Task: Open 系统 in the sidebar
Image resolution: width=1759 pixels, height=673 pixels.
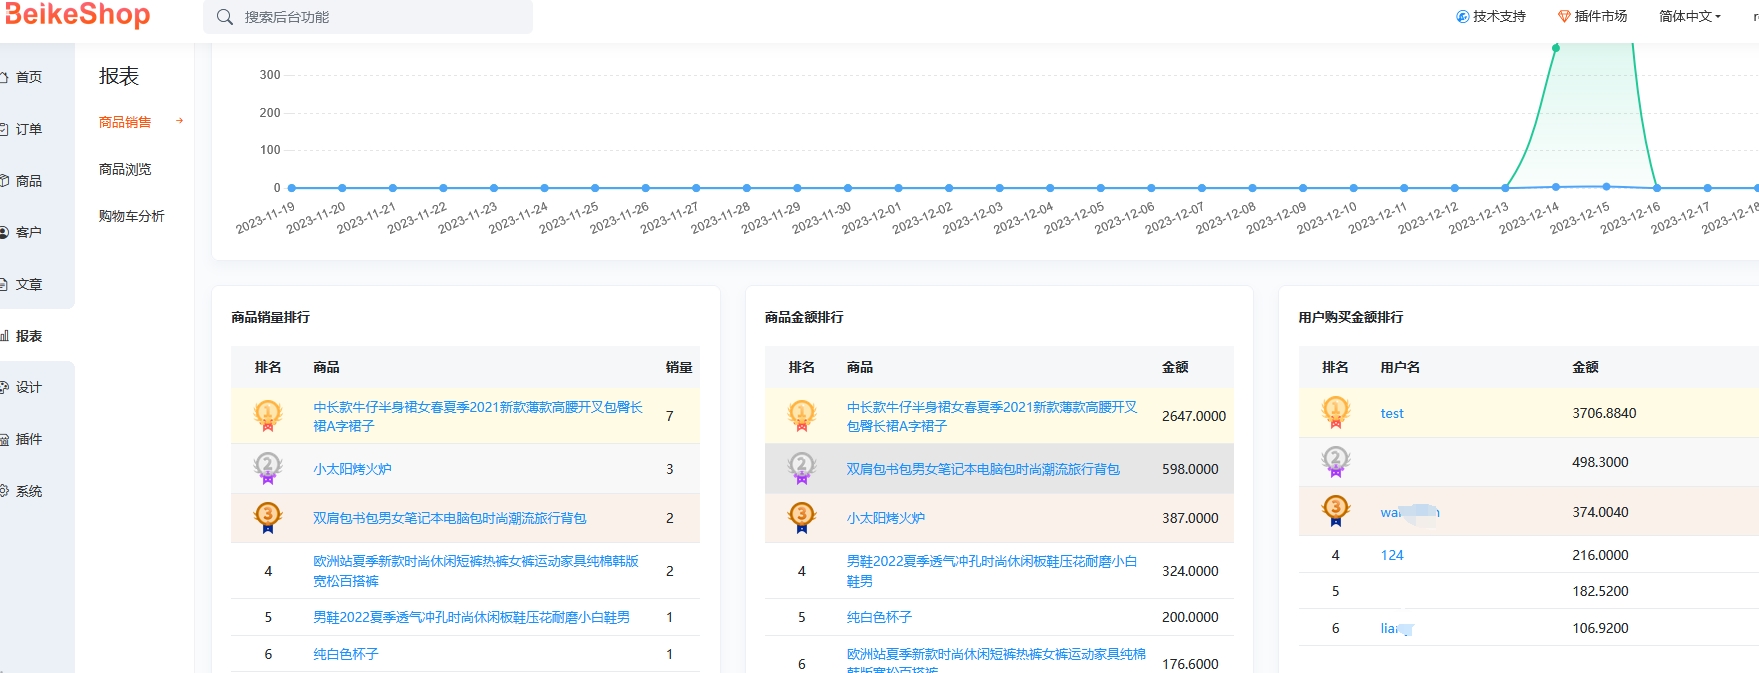Action: tap(29, 491)
